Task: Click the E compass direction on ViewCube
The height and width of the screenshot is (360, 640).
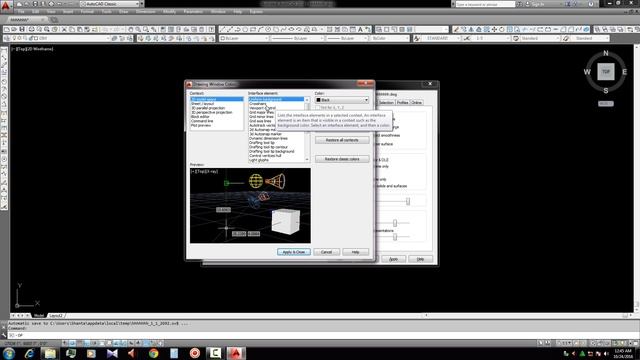Action: [624, 72]
